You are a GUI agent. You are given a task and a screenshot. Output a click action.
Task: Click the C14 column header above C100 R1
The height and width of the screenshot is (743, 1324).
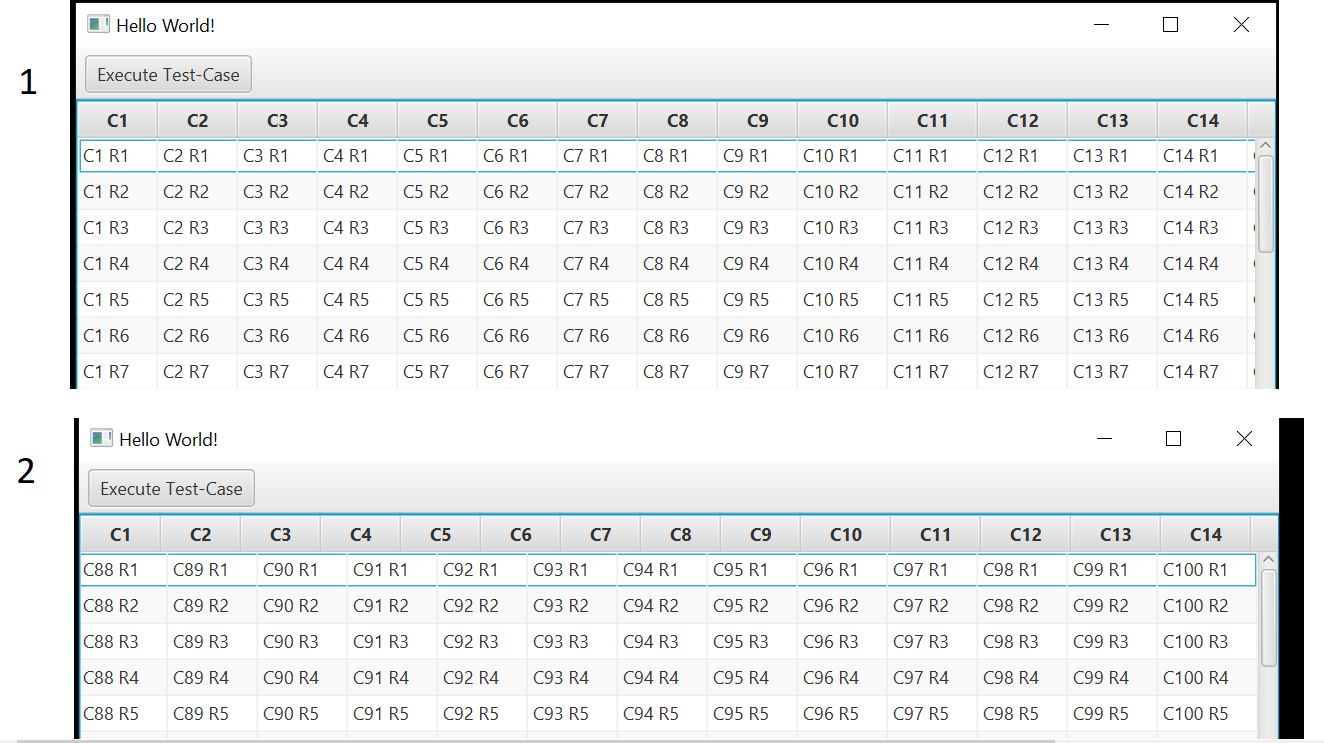(1205, 535)
